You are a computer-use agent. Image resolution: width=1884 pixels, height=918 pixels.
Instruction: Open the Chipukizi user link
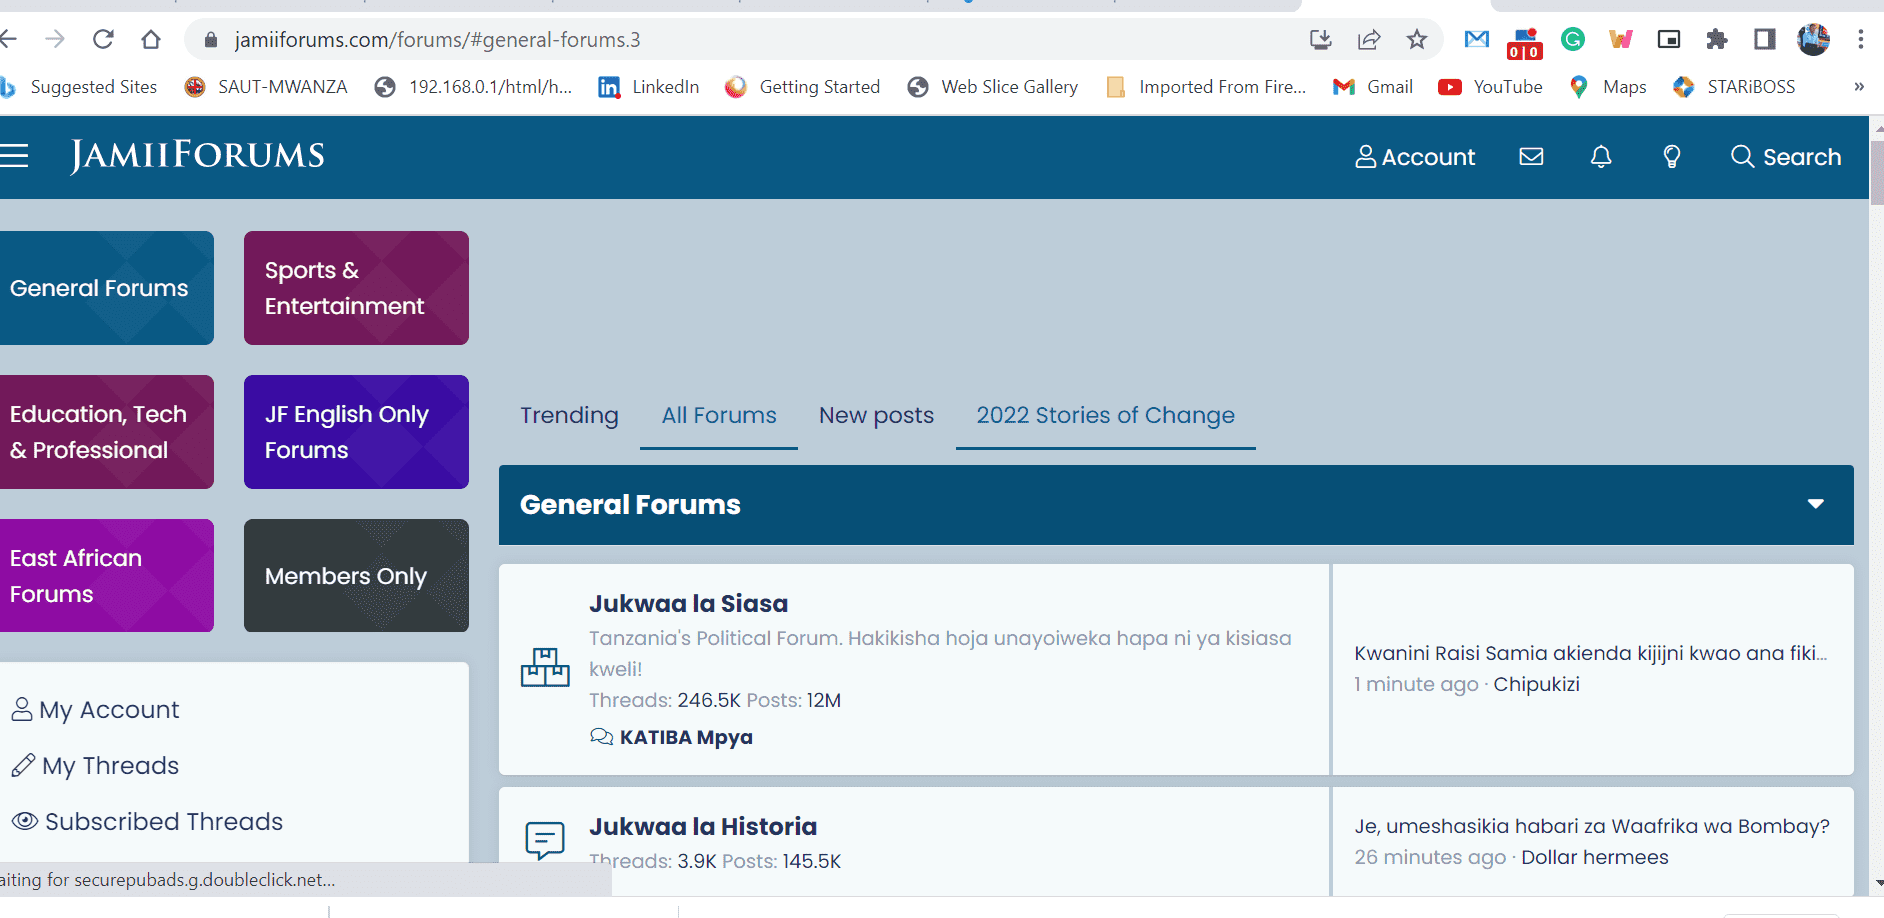click(1536, 684)
